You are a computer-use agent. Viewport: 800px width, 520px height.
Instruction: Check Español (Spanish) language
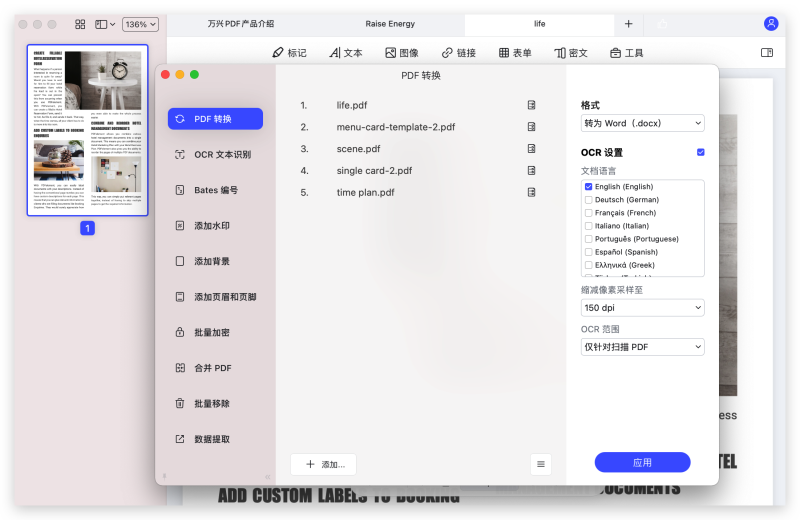[x=588, y=252]
